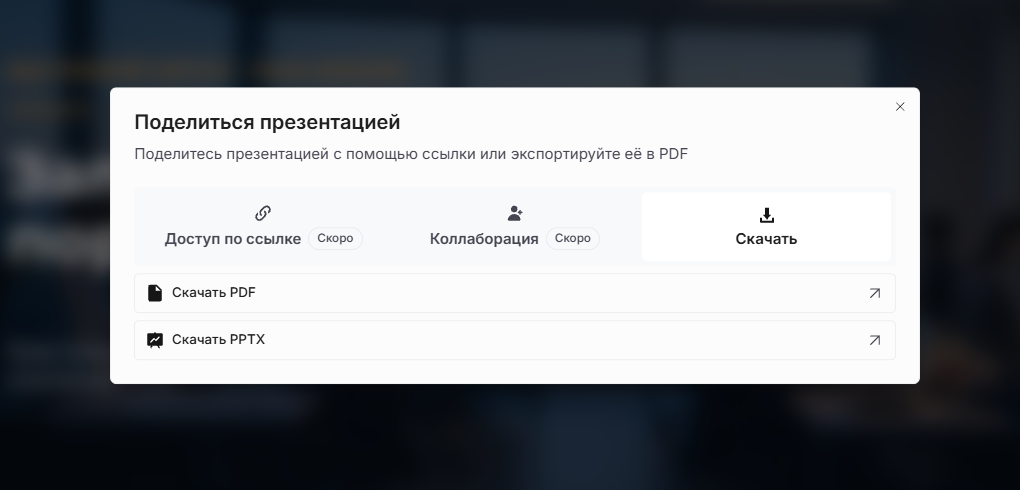Click the add-person collaboration icon
1020x490 pixels.
[x=515, y=213]
